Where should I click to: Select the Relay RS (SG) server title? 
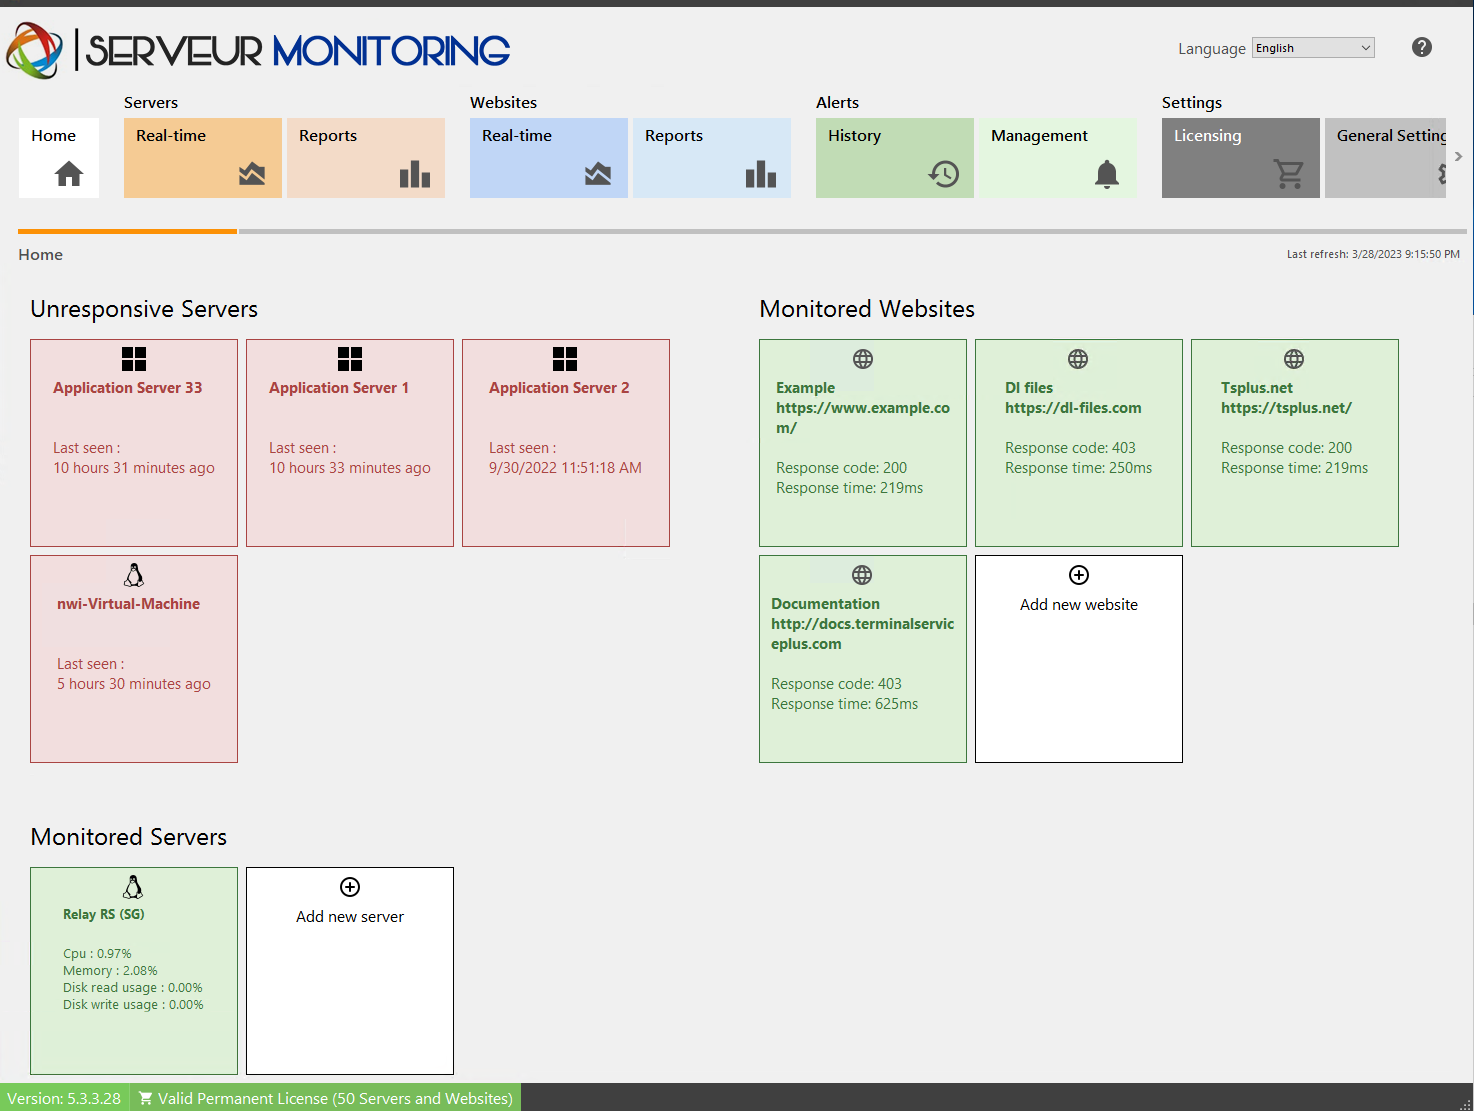tap(104, 914)
